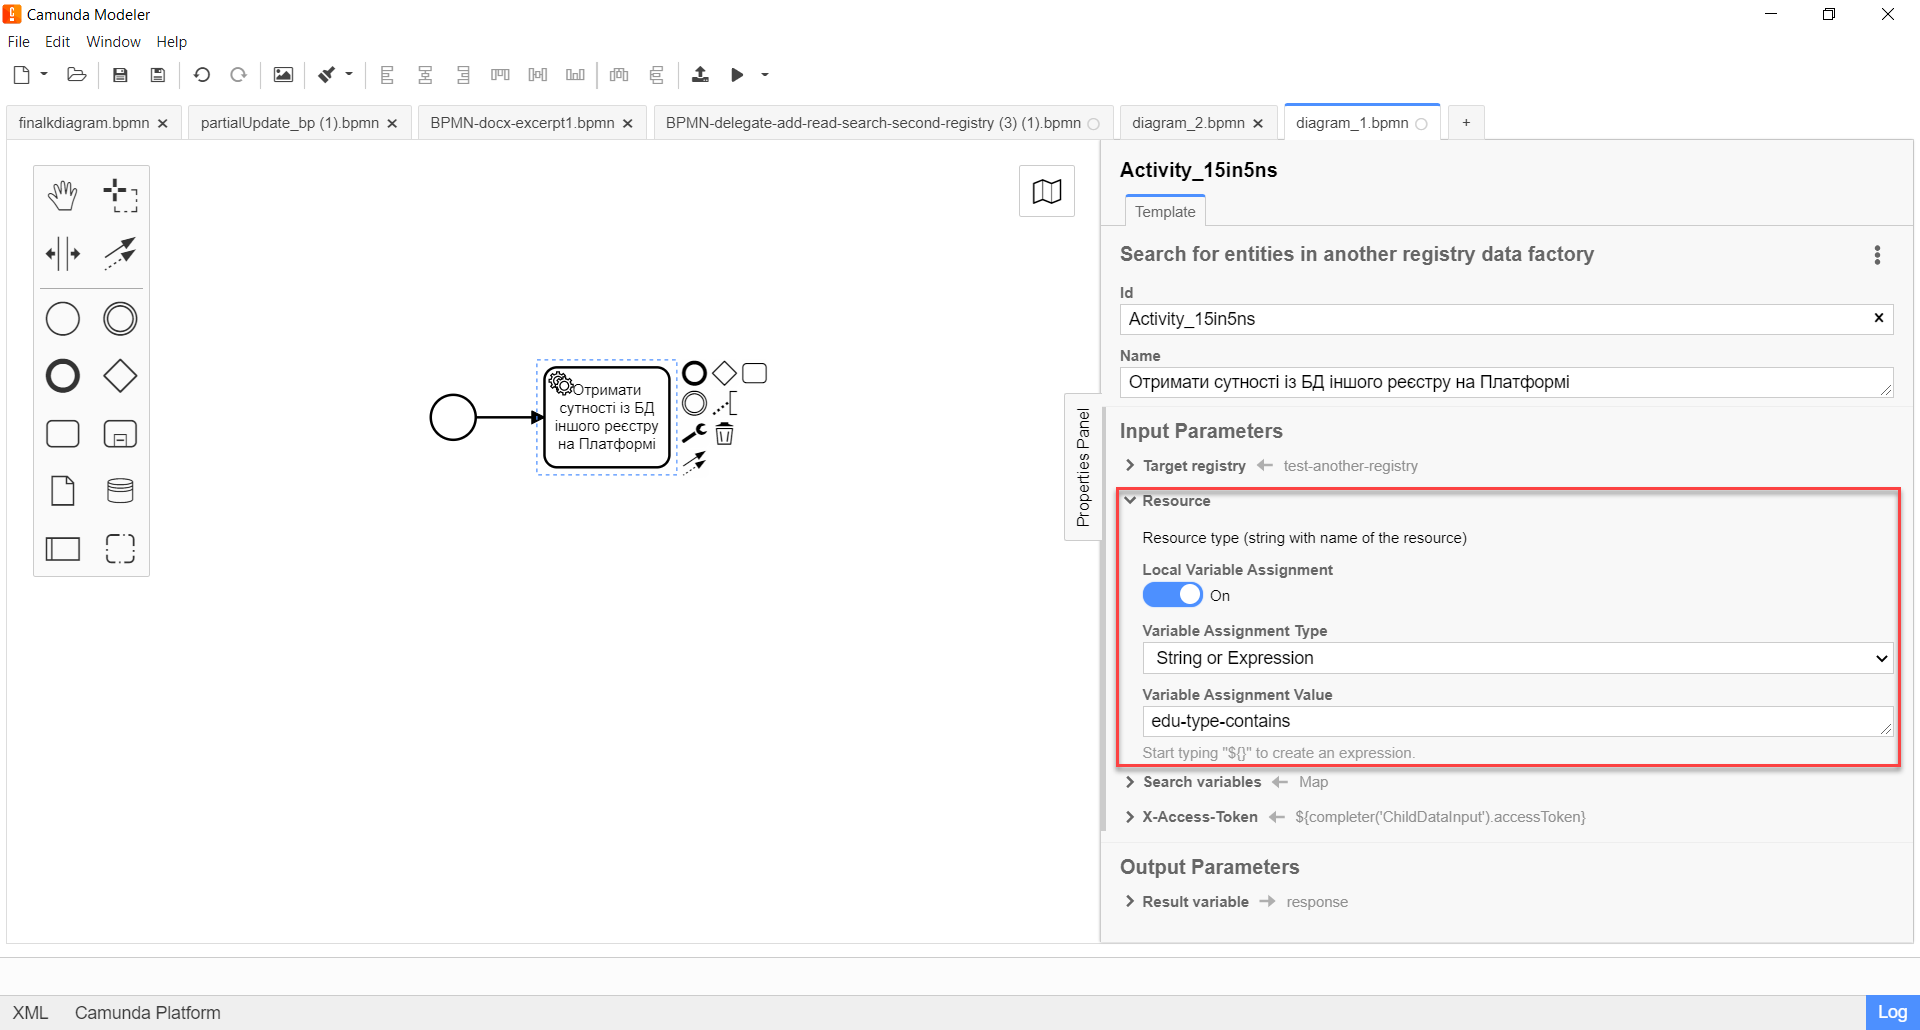This screenshot has width=1920, height=1030.
Task: Undo the last action
Action: pyautogui.click(x=202, y=75)
